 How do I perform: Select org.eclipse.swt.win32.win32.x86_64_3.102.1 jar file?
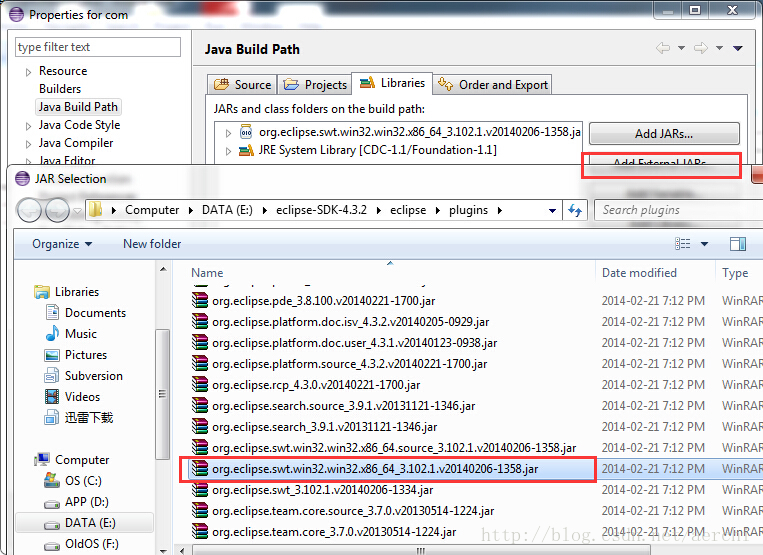click(x=375, y=469)
